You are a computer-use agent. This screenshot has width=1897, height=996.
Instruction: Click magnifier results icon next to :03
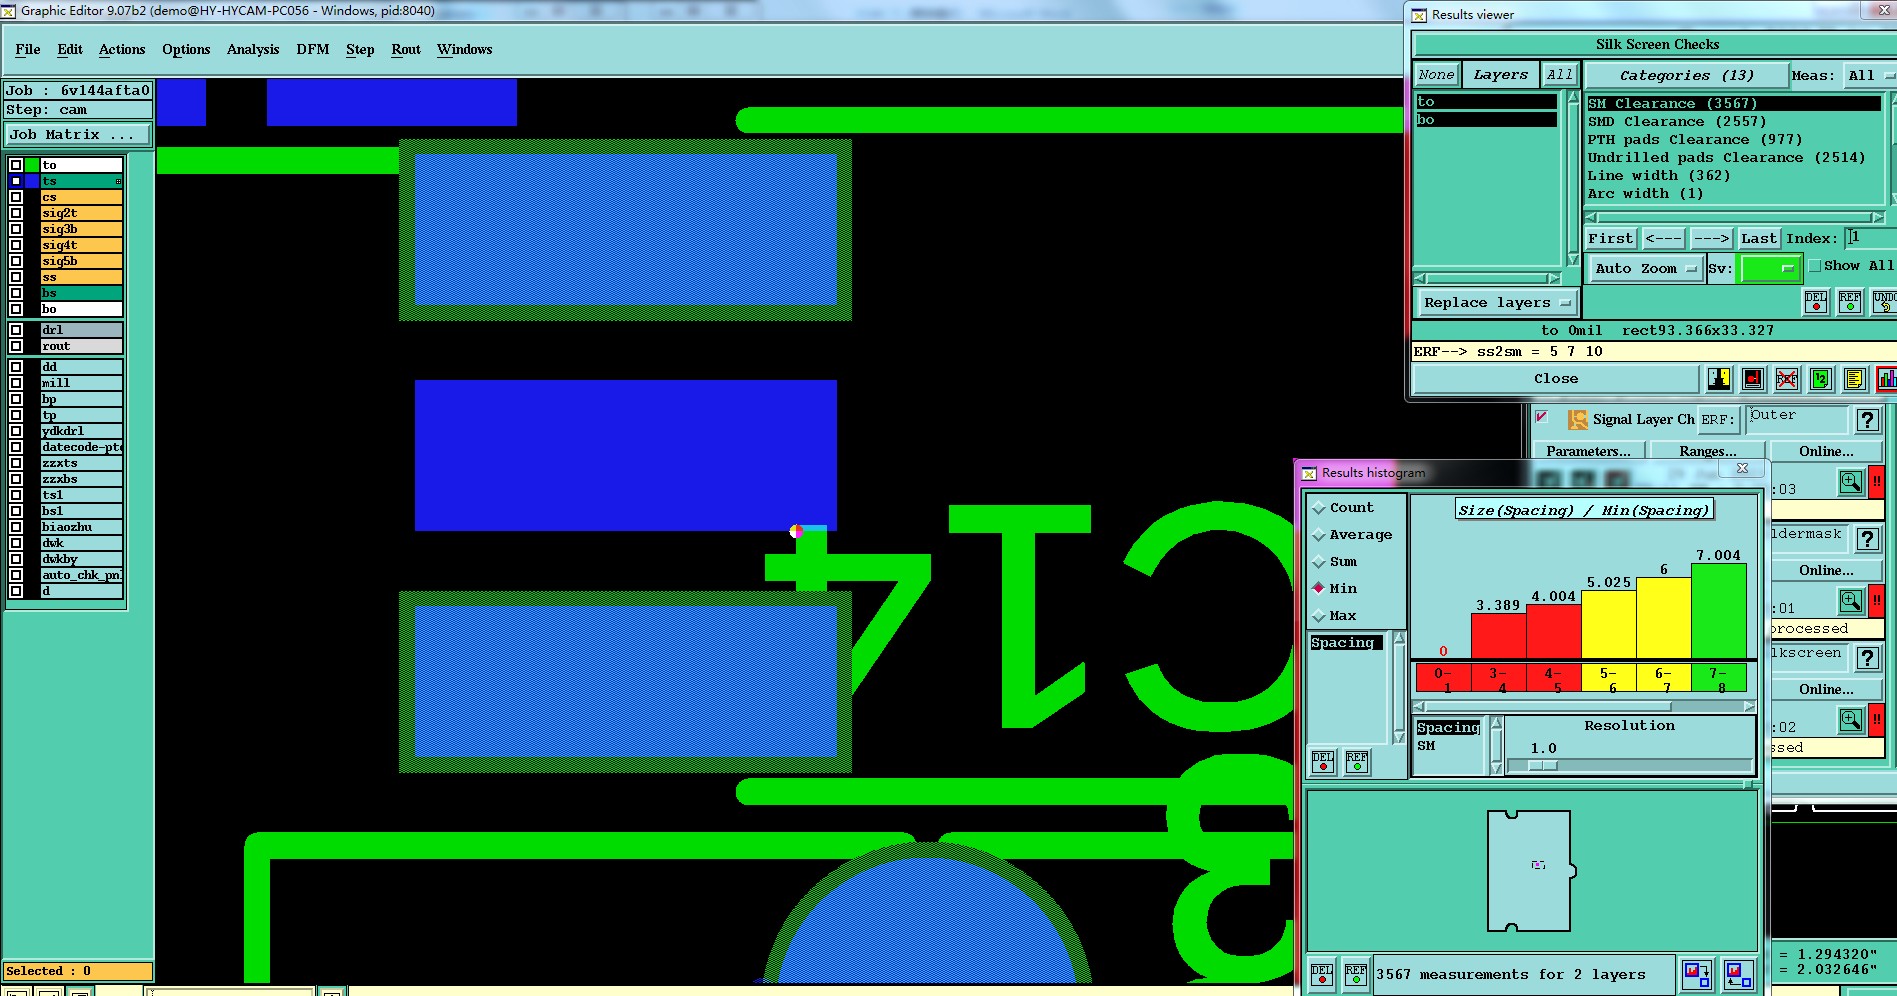1851,483
